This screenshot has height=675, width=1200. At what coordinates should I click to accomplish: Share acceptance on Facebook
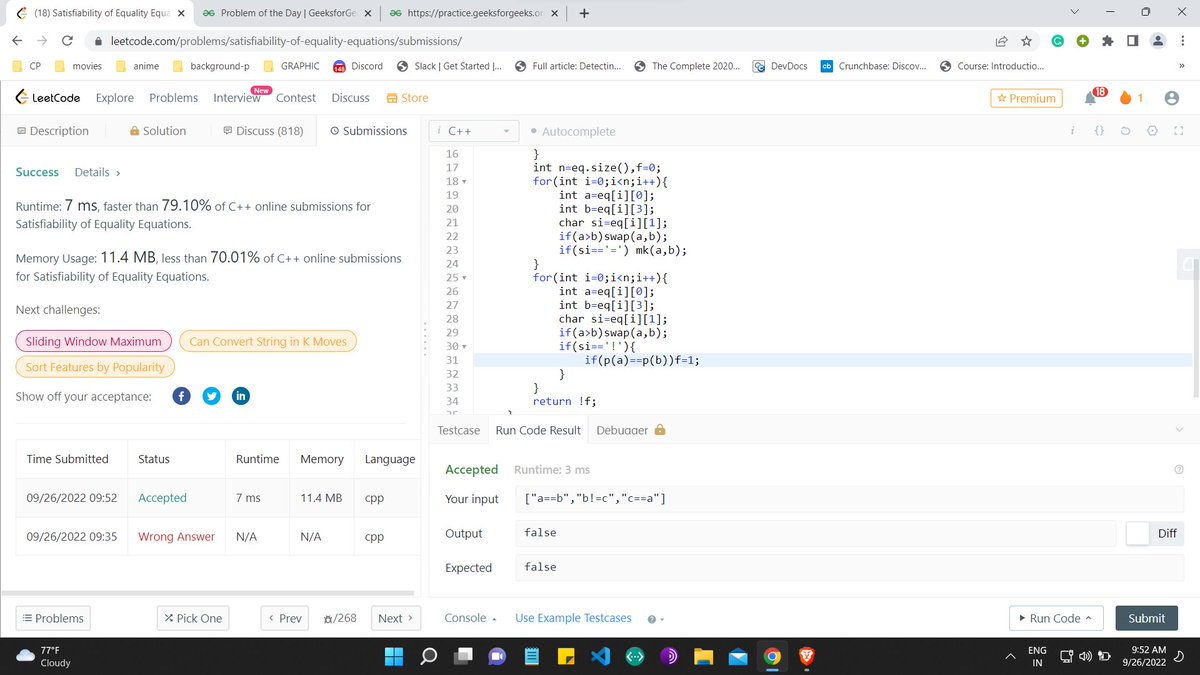(x=182, y=396)
